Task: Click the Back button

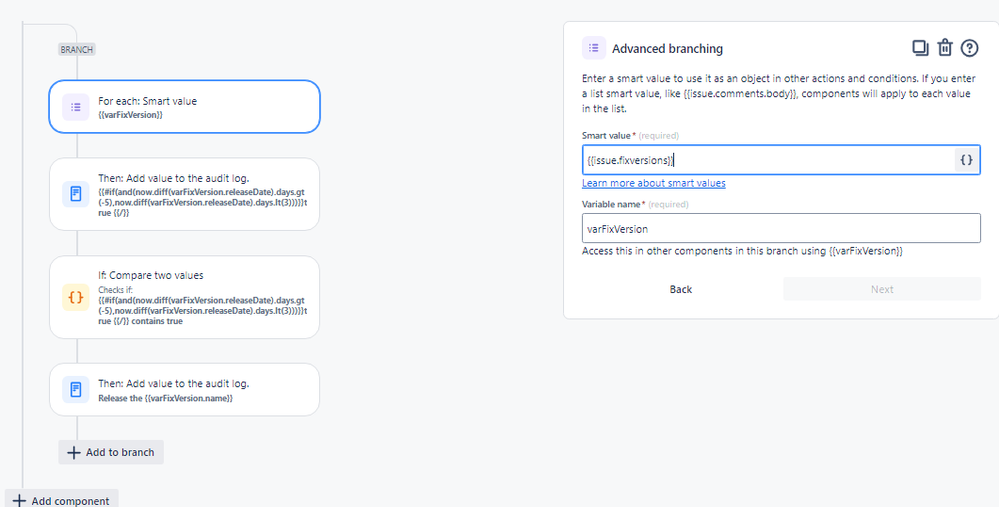Action: tap(680, 289)
